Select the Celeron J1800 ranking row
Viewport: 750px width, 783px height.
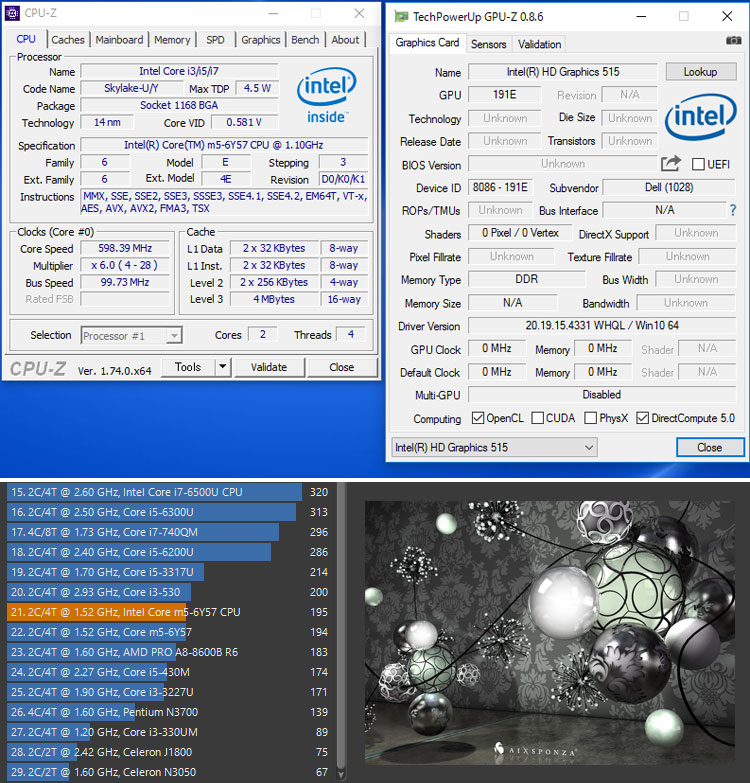(x=168, y=752)
